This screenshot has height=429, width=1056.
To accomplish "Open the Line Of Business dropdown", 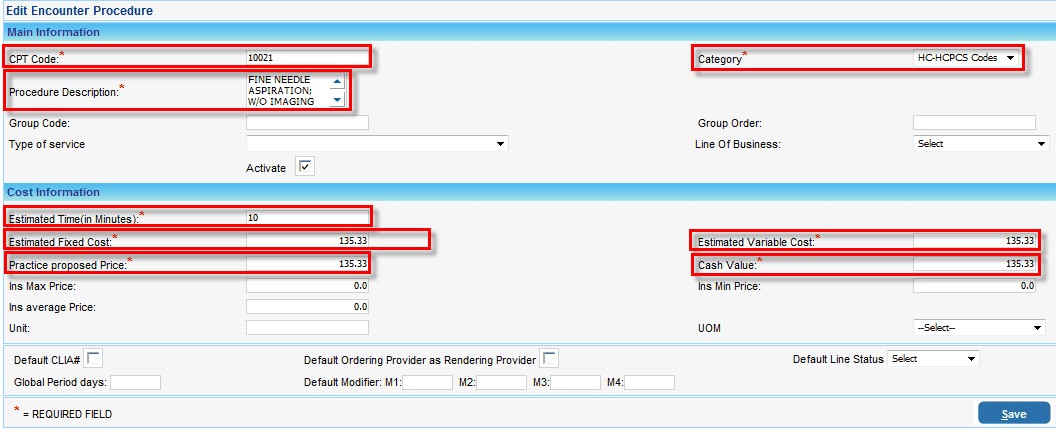I will [980, 143].
